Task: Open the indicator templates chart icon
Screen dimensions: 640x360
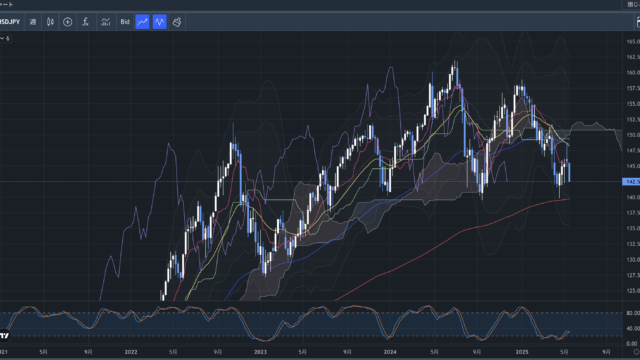Action: click(106, 22)
